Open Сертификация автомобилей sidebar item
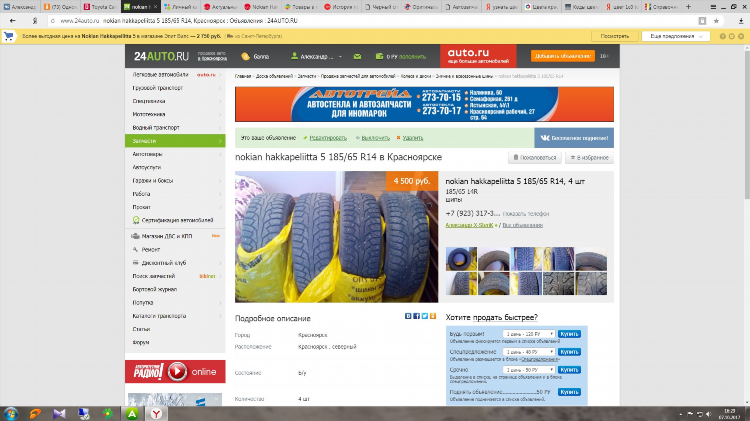Image resolution: width=750 pixels, height=421 pixels. click(x=175, y=220)
